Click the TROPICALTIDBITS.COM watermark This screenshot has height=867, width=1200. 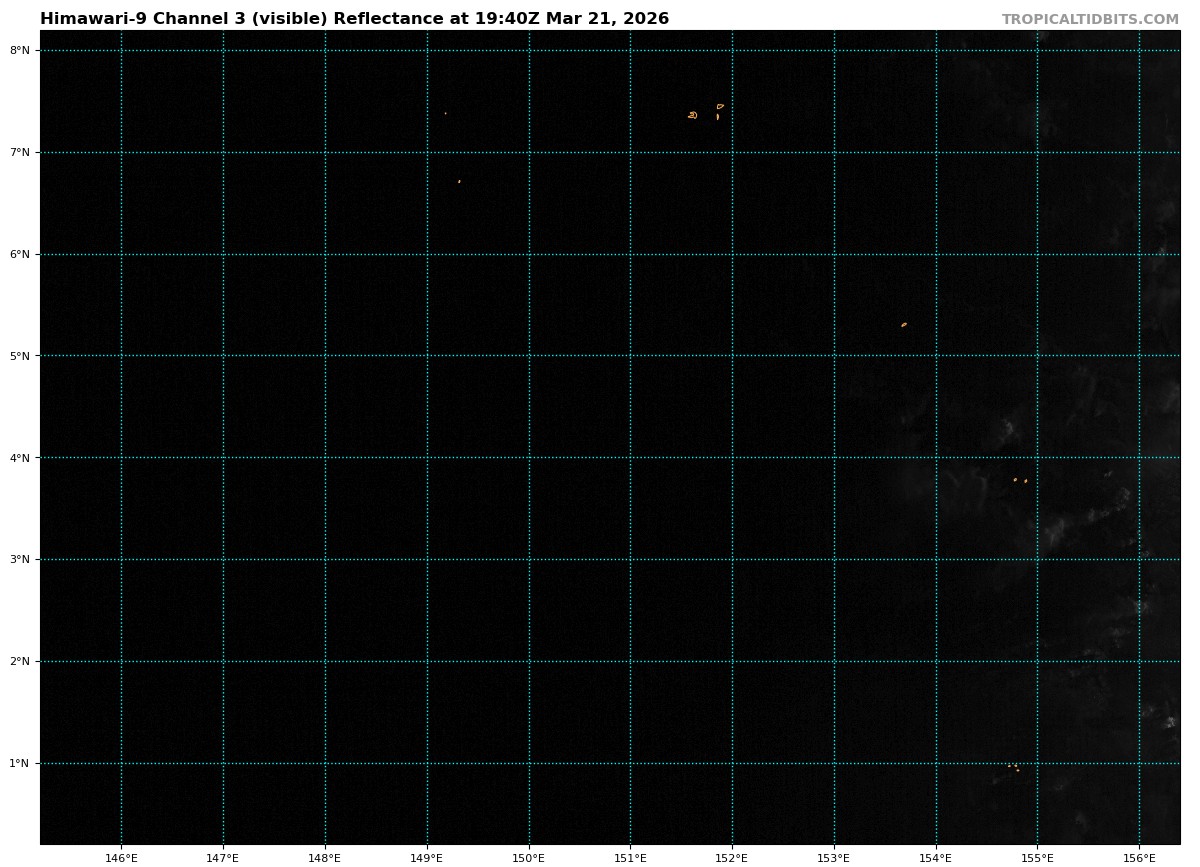point(1090,19)
